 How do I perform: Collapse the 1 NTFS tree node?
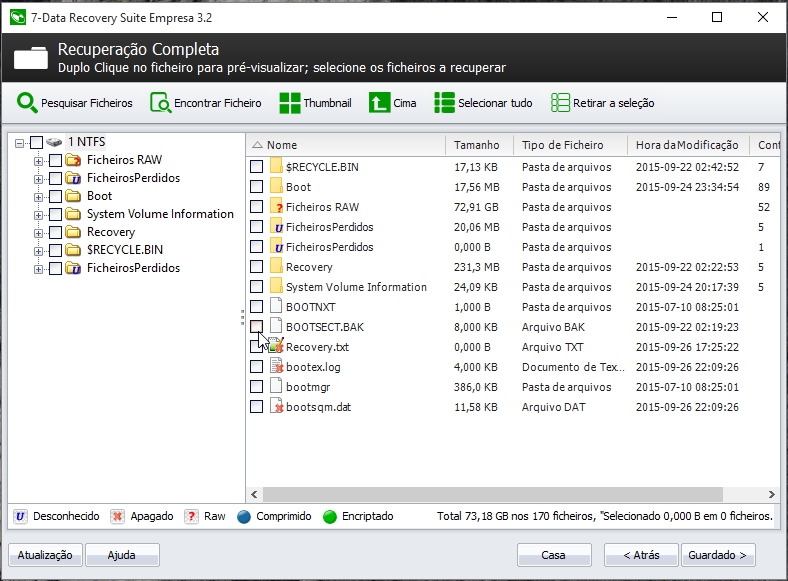click(20, 143)
